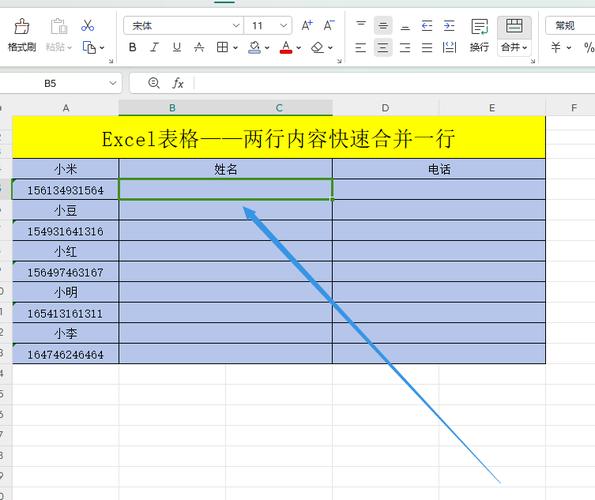Open font settings dialog launcher

(x=339, y=61)
